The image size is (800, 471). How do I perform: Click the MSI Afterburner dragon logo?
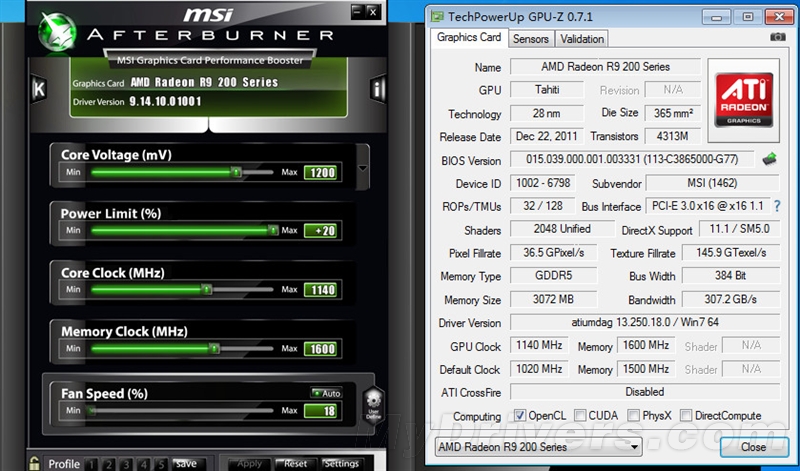[x=57, y=32]
